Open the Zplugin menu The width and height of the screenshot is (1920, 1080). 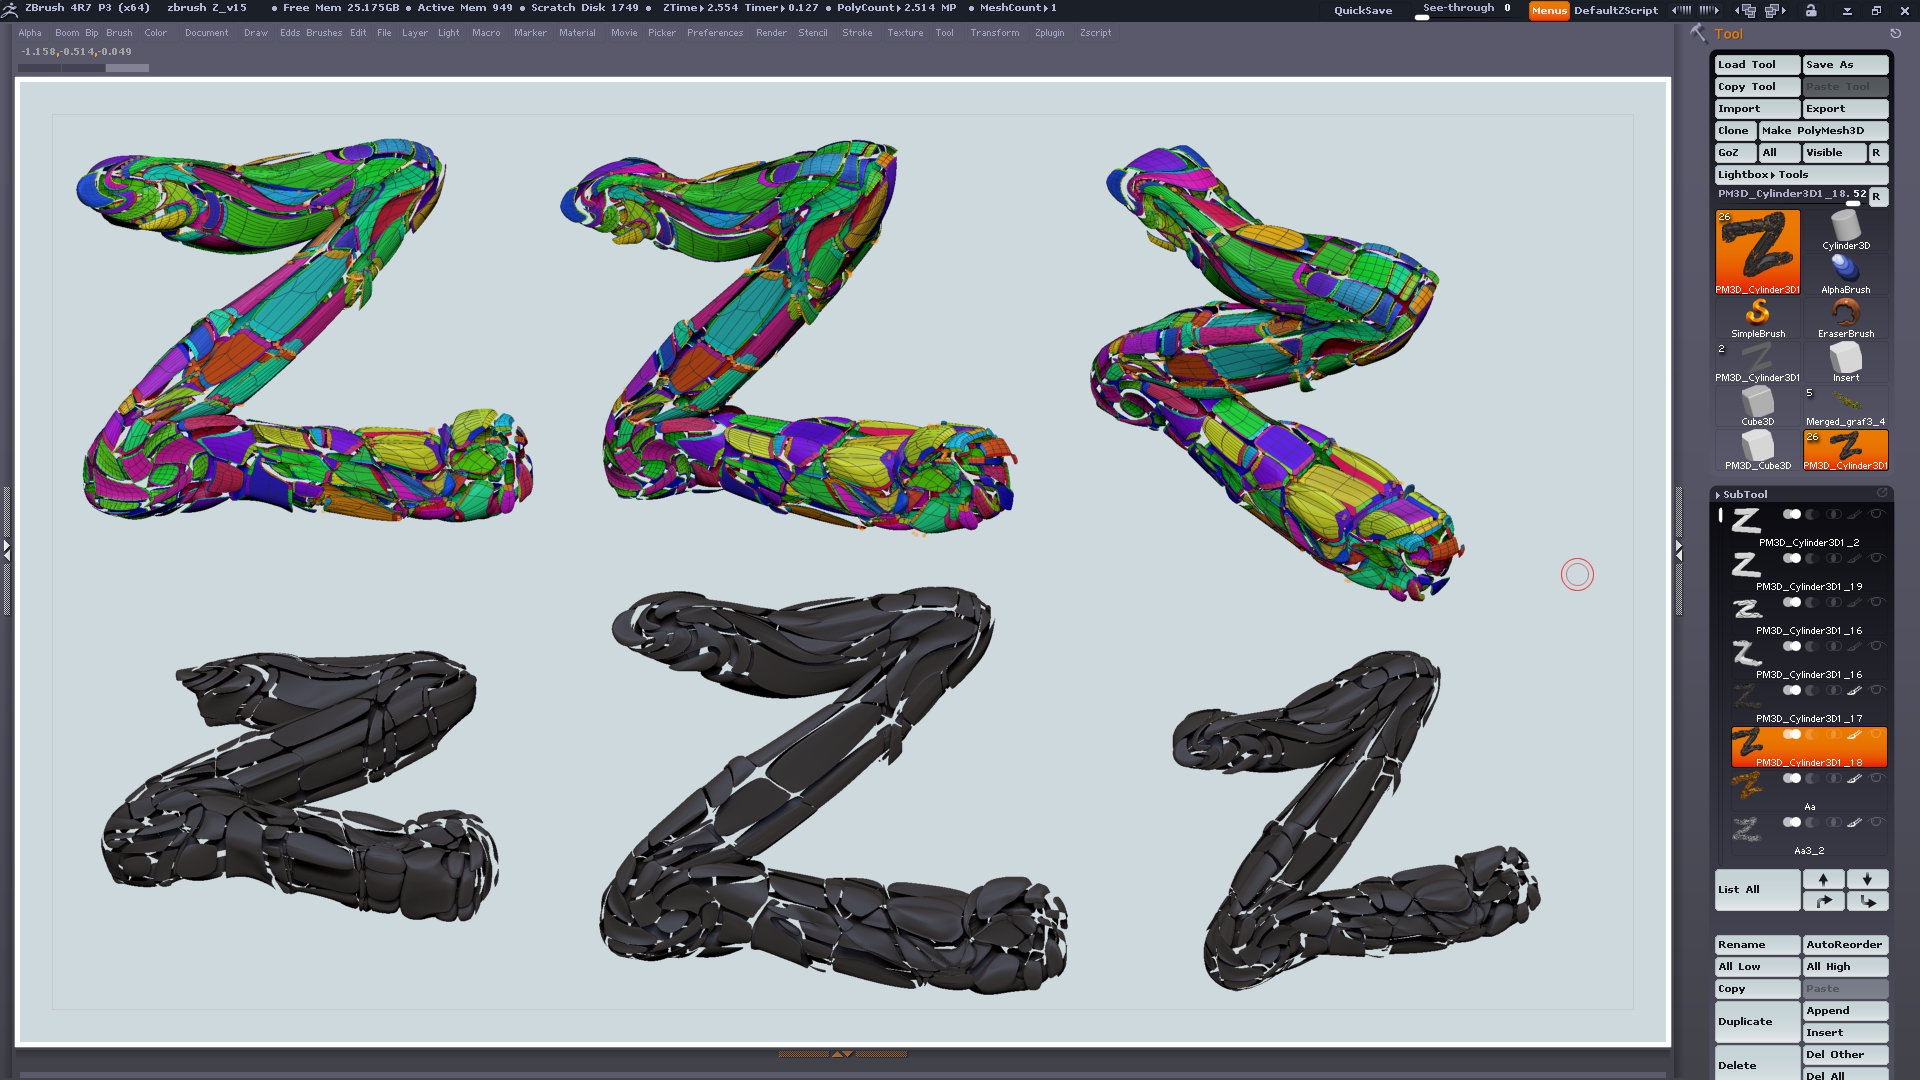coord(1049,33)
